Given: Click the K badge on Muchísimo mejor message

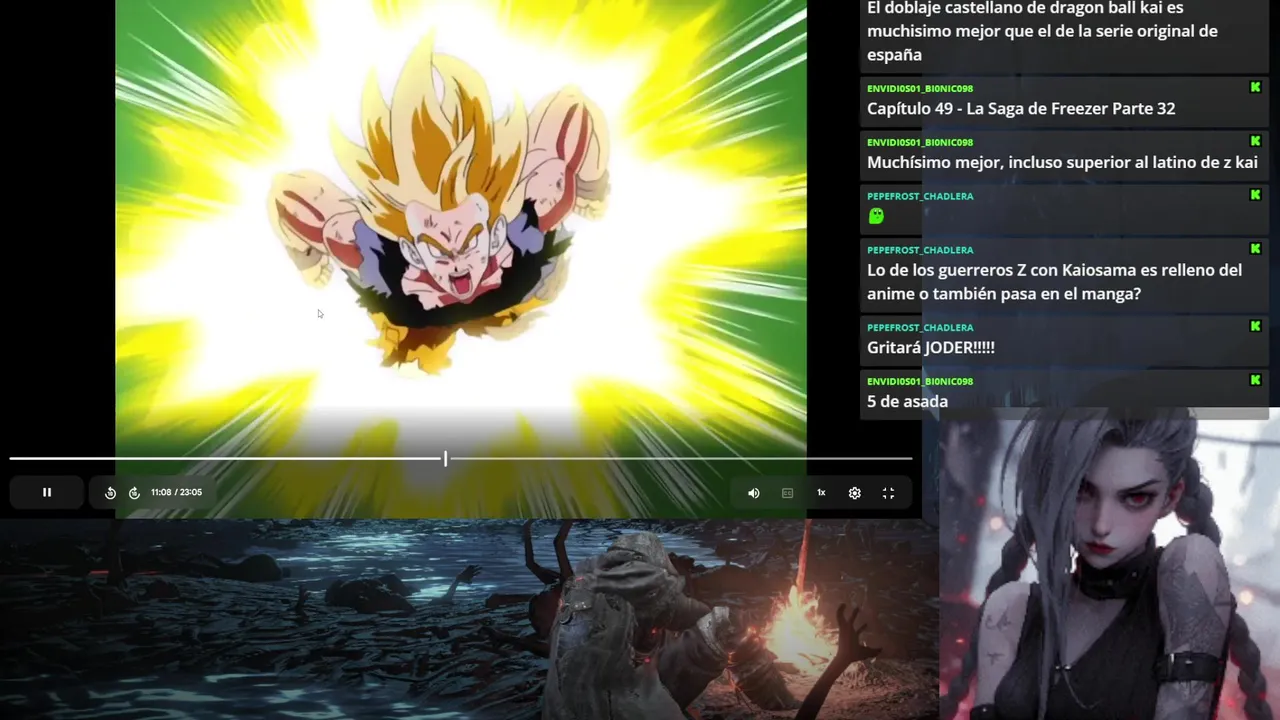Looking at the screenshot, I should pyautogui.click(x=1255, y=142).
